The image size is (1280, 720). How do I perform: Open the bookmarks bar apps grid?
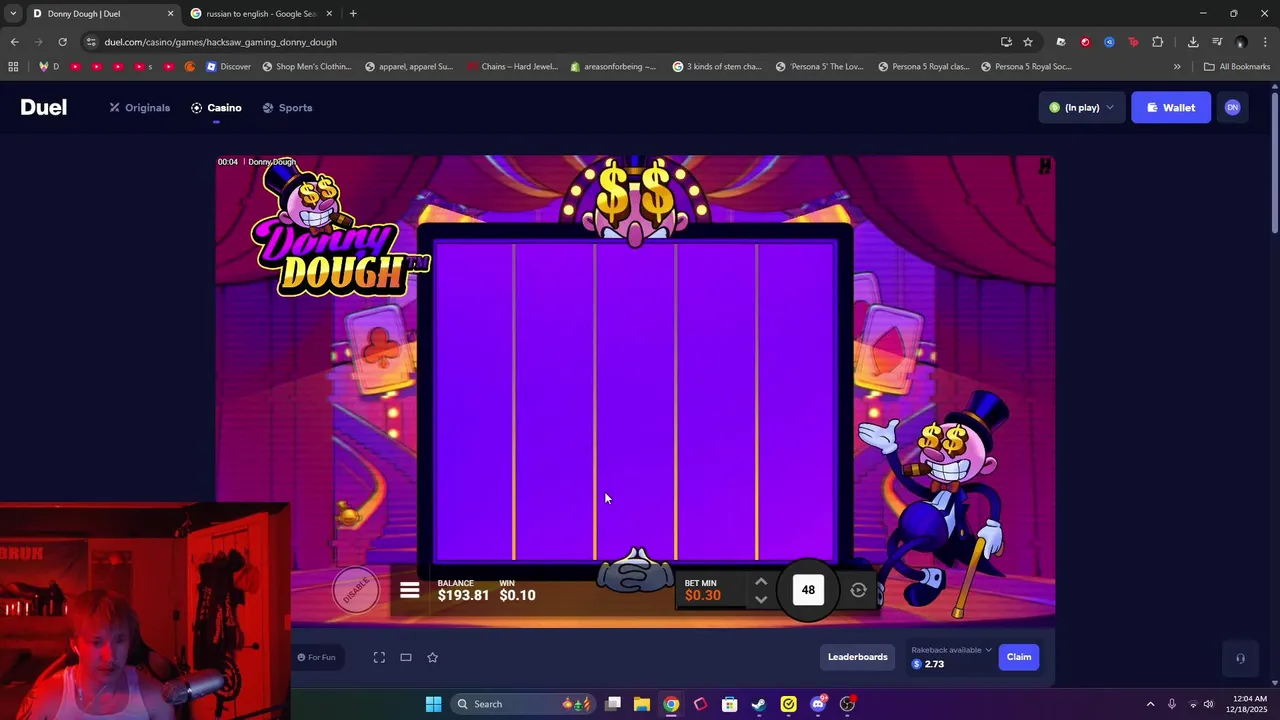(x=13, y=67)
